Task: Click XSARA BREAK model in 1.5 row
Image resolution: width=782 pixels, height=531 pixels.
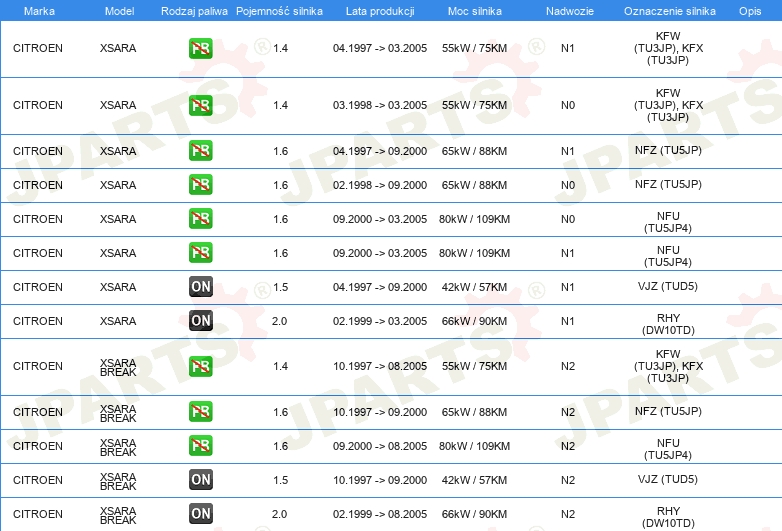Action: coord(118,482)
